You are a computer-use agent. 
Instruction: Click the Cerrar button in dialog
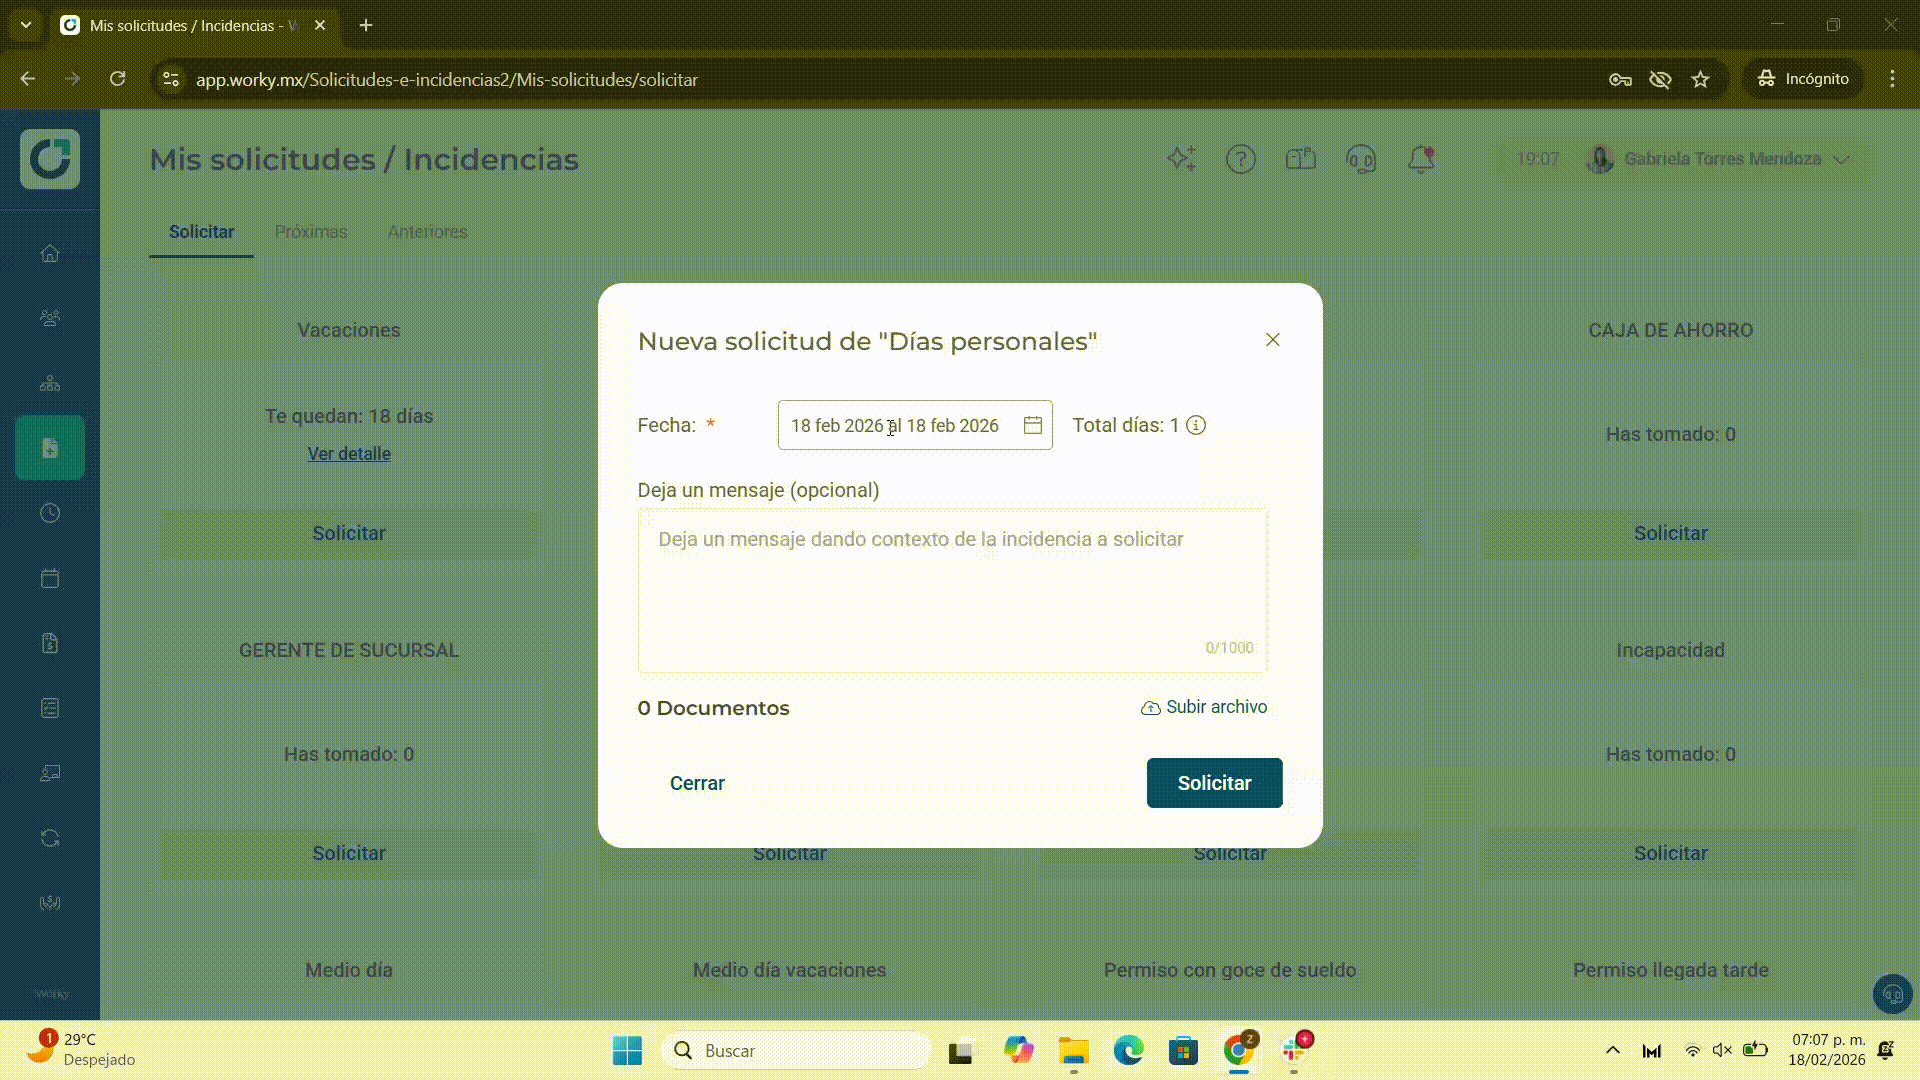pos(697,783)
